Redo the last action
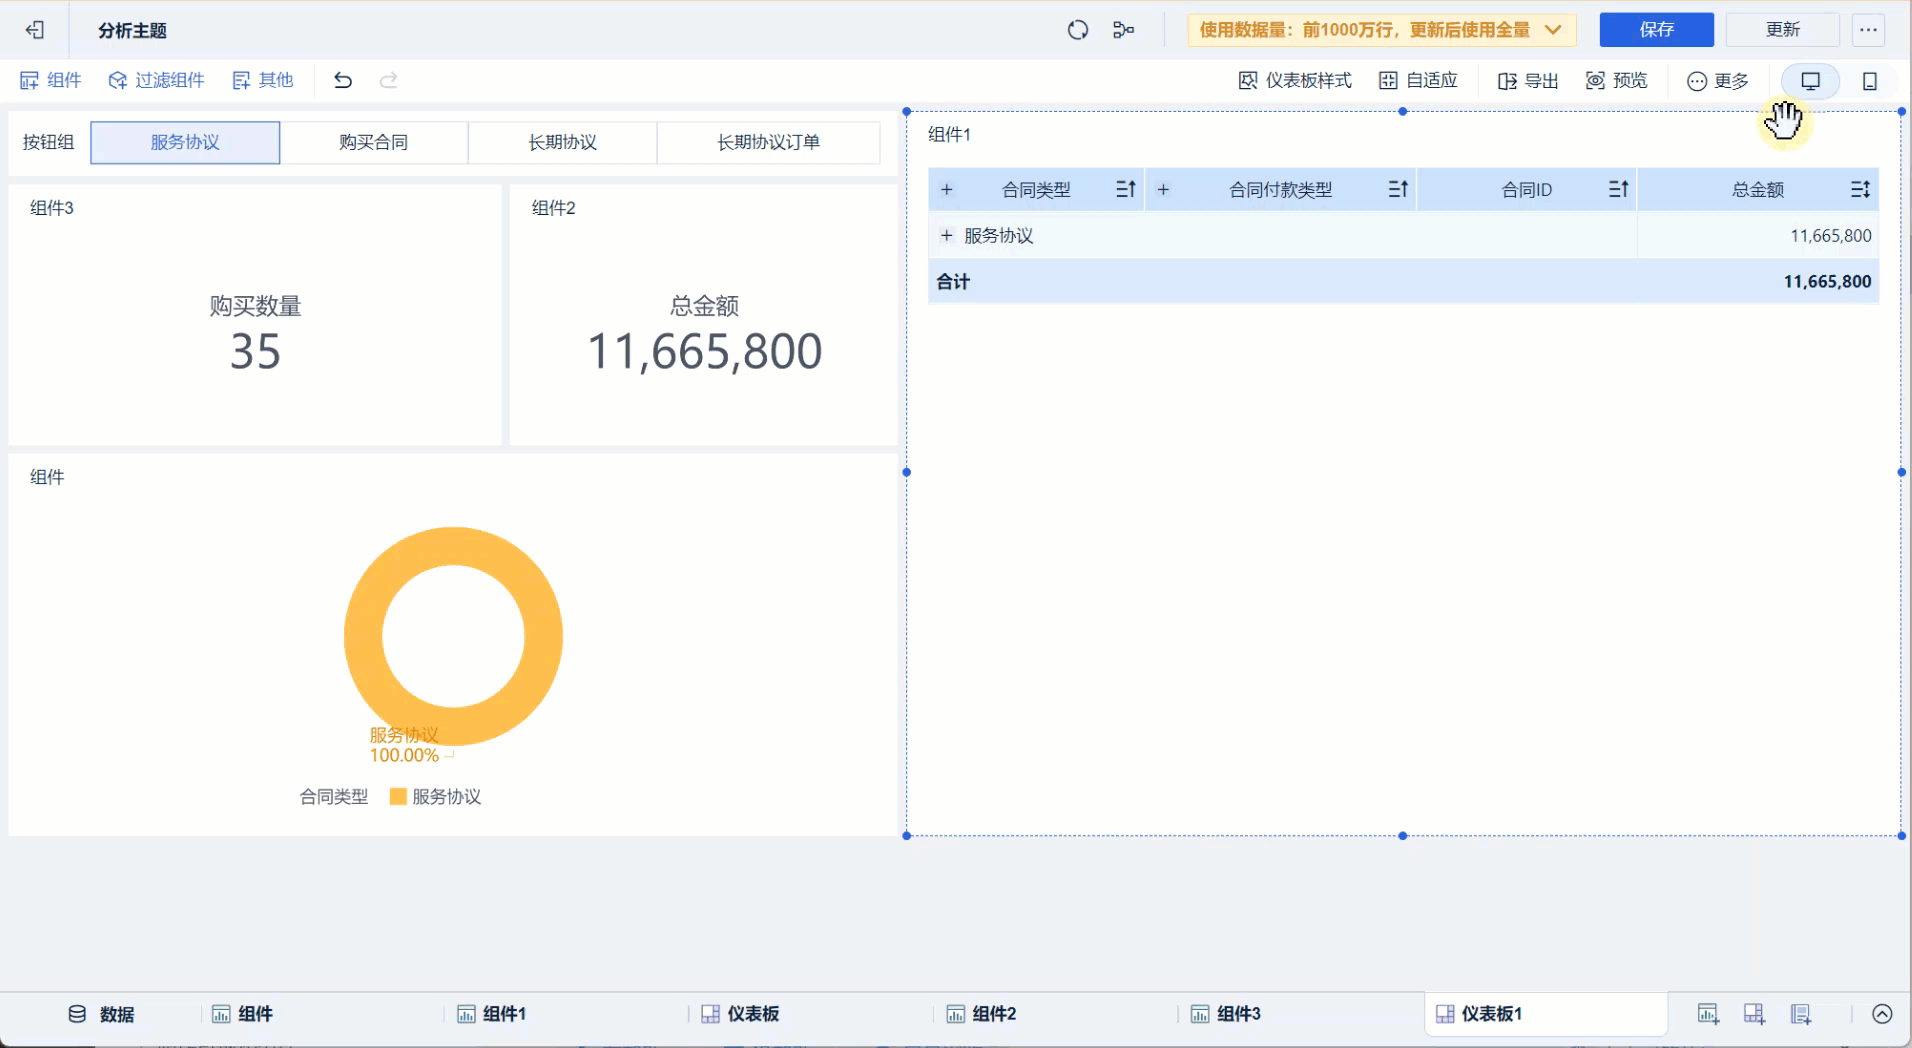 pyautogui.click(x=389, y=81)
